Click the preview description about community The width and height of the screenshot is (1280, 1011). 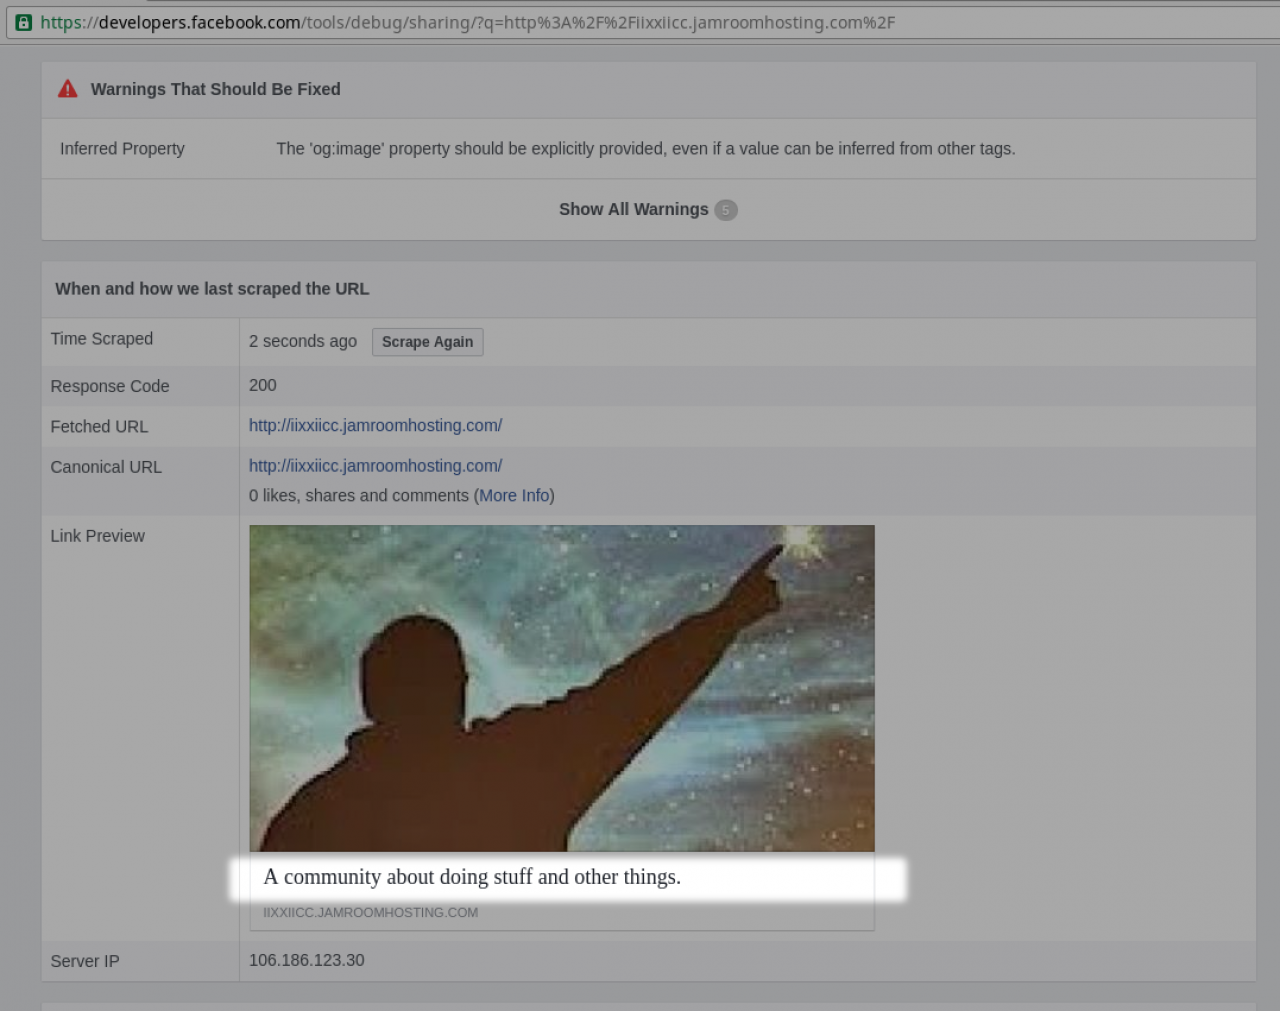pos(472,877)
